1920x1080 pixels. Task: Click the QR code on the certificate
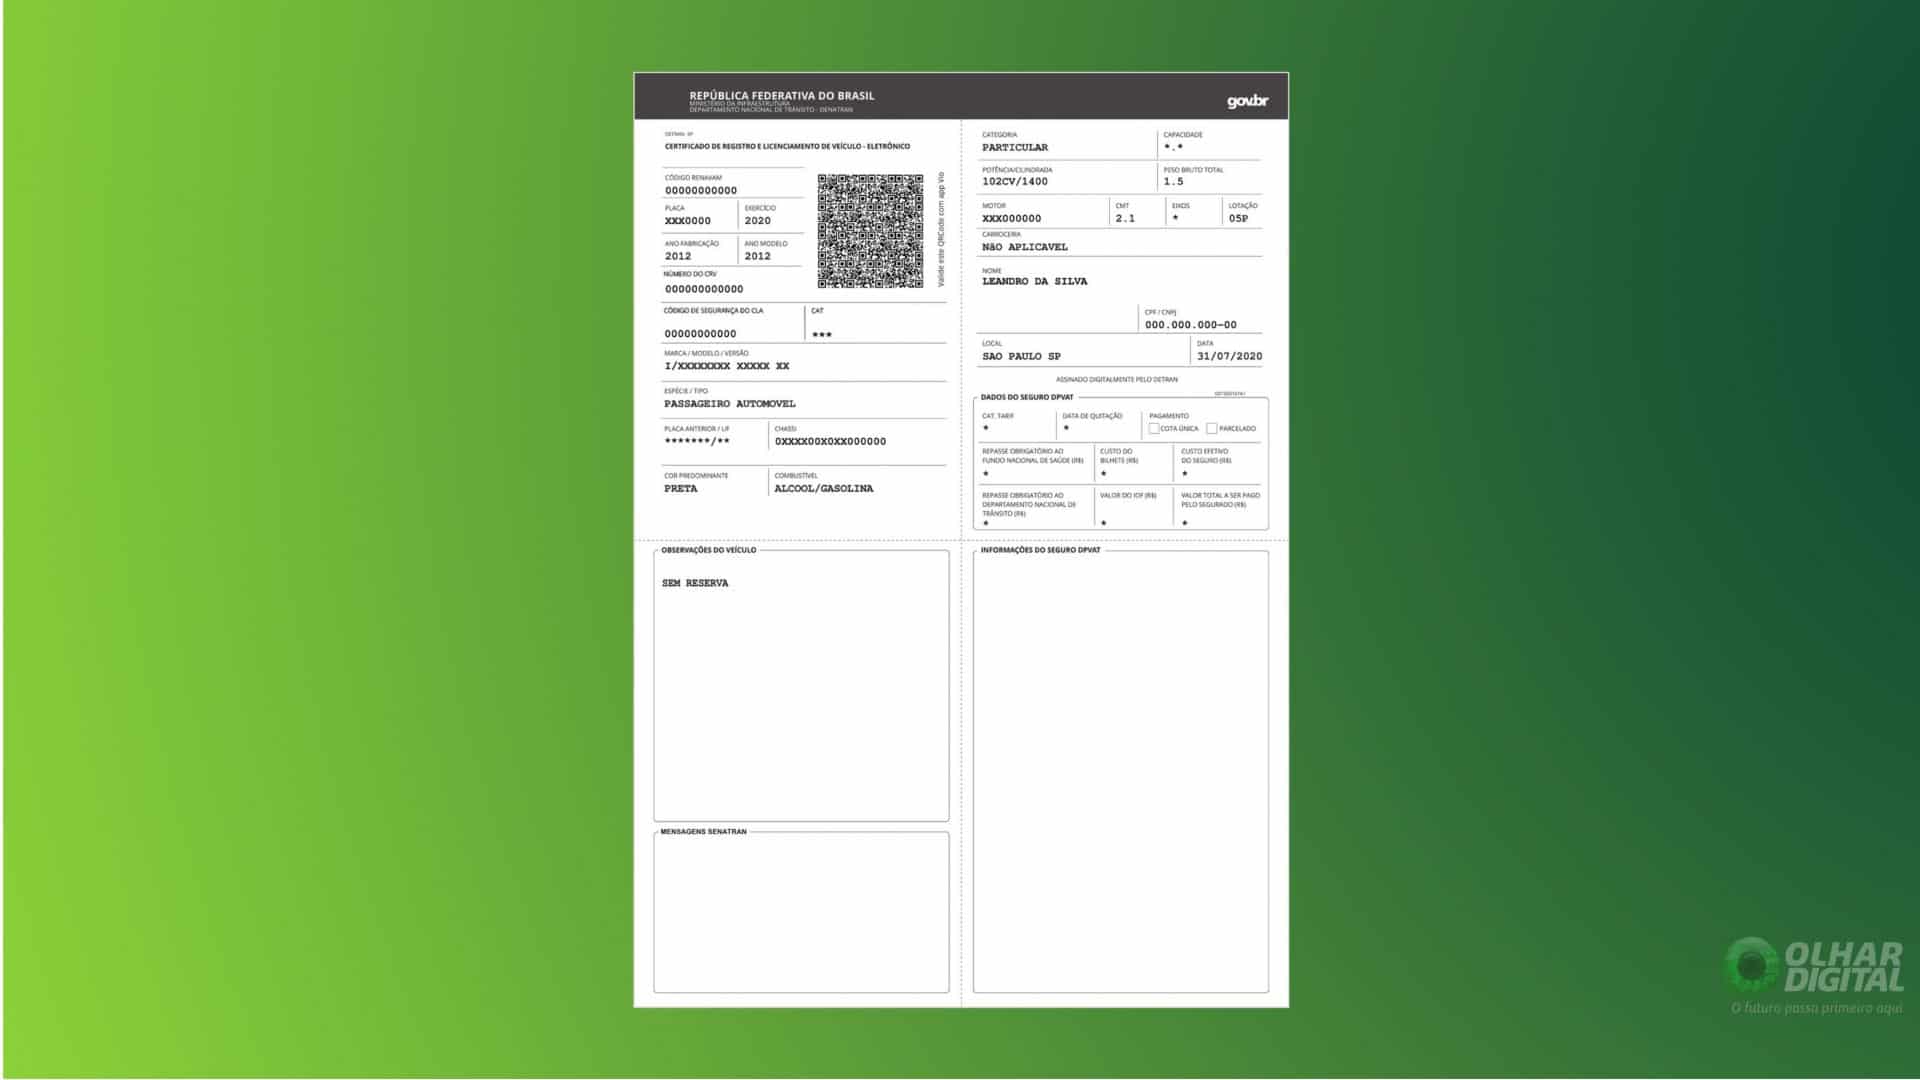click(870, 231)
